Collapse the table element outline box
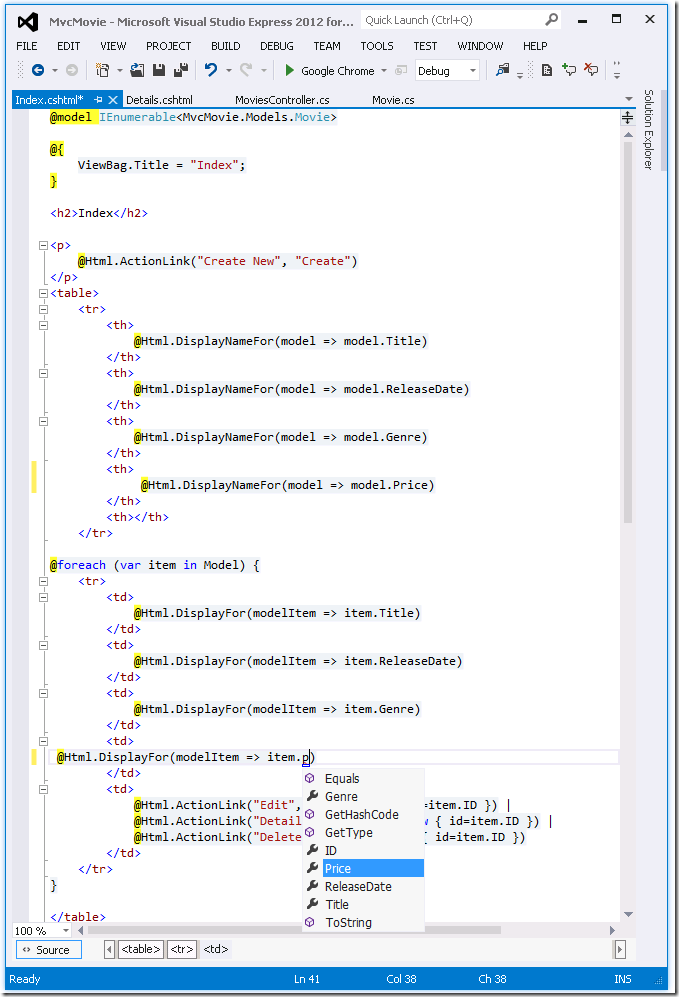Image resolution: width=679 pixels, height=997 pixels. [x=43, y=293]
